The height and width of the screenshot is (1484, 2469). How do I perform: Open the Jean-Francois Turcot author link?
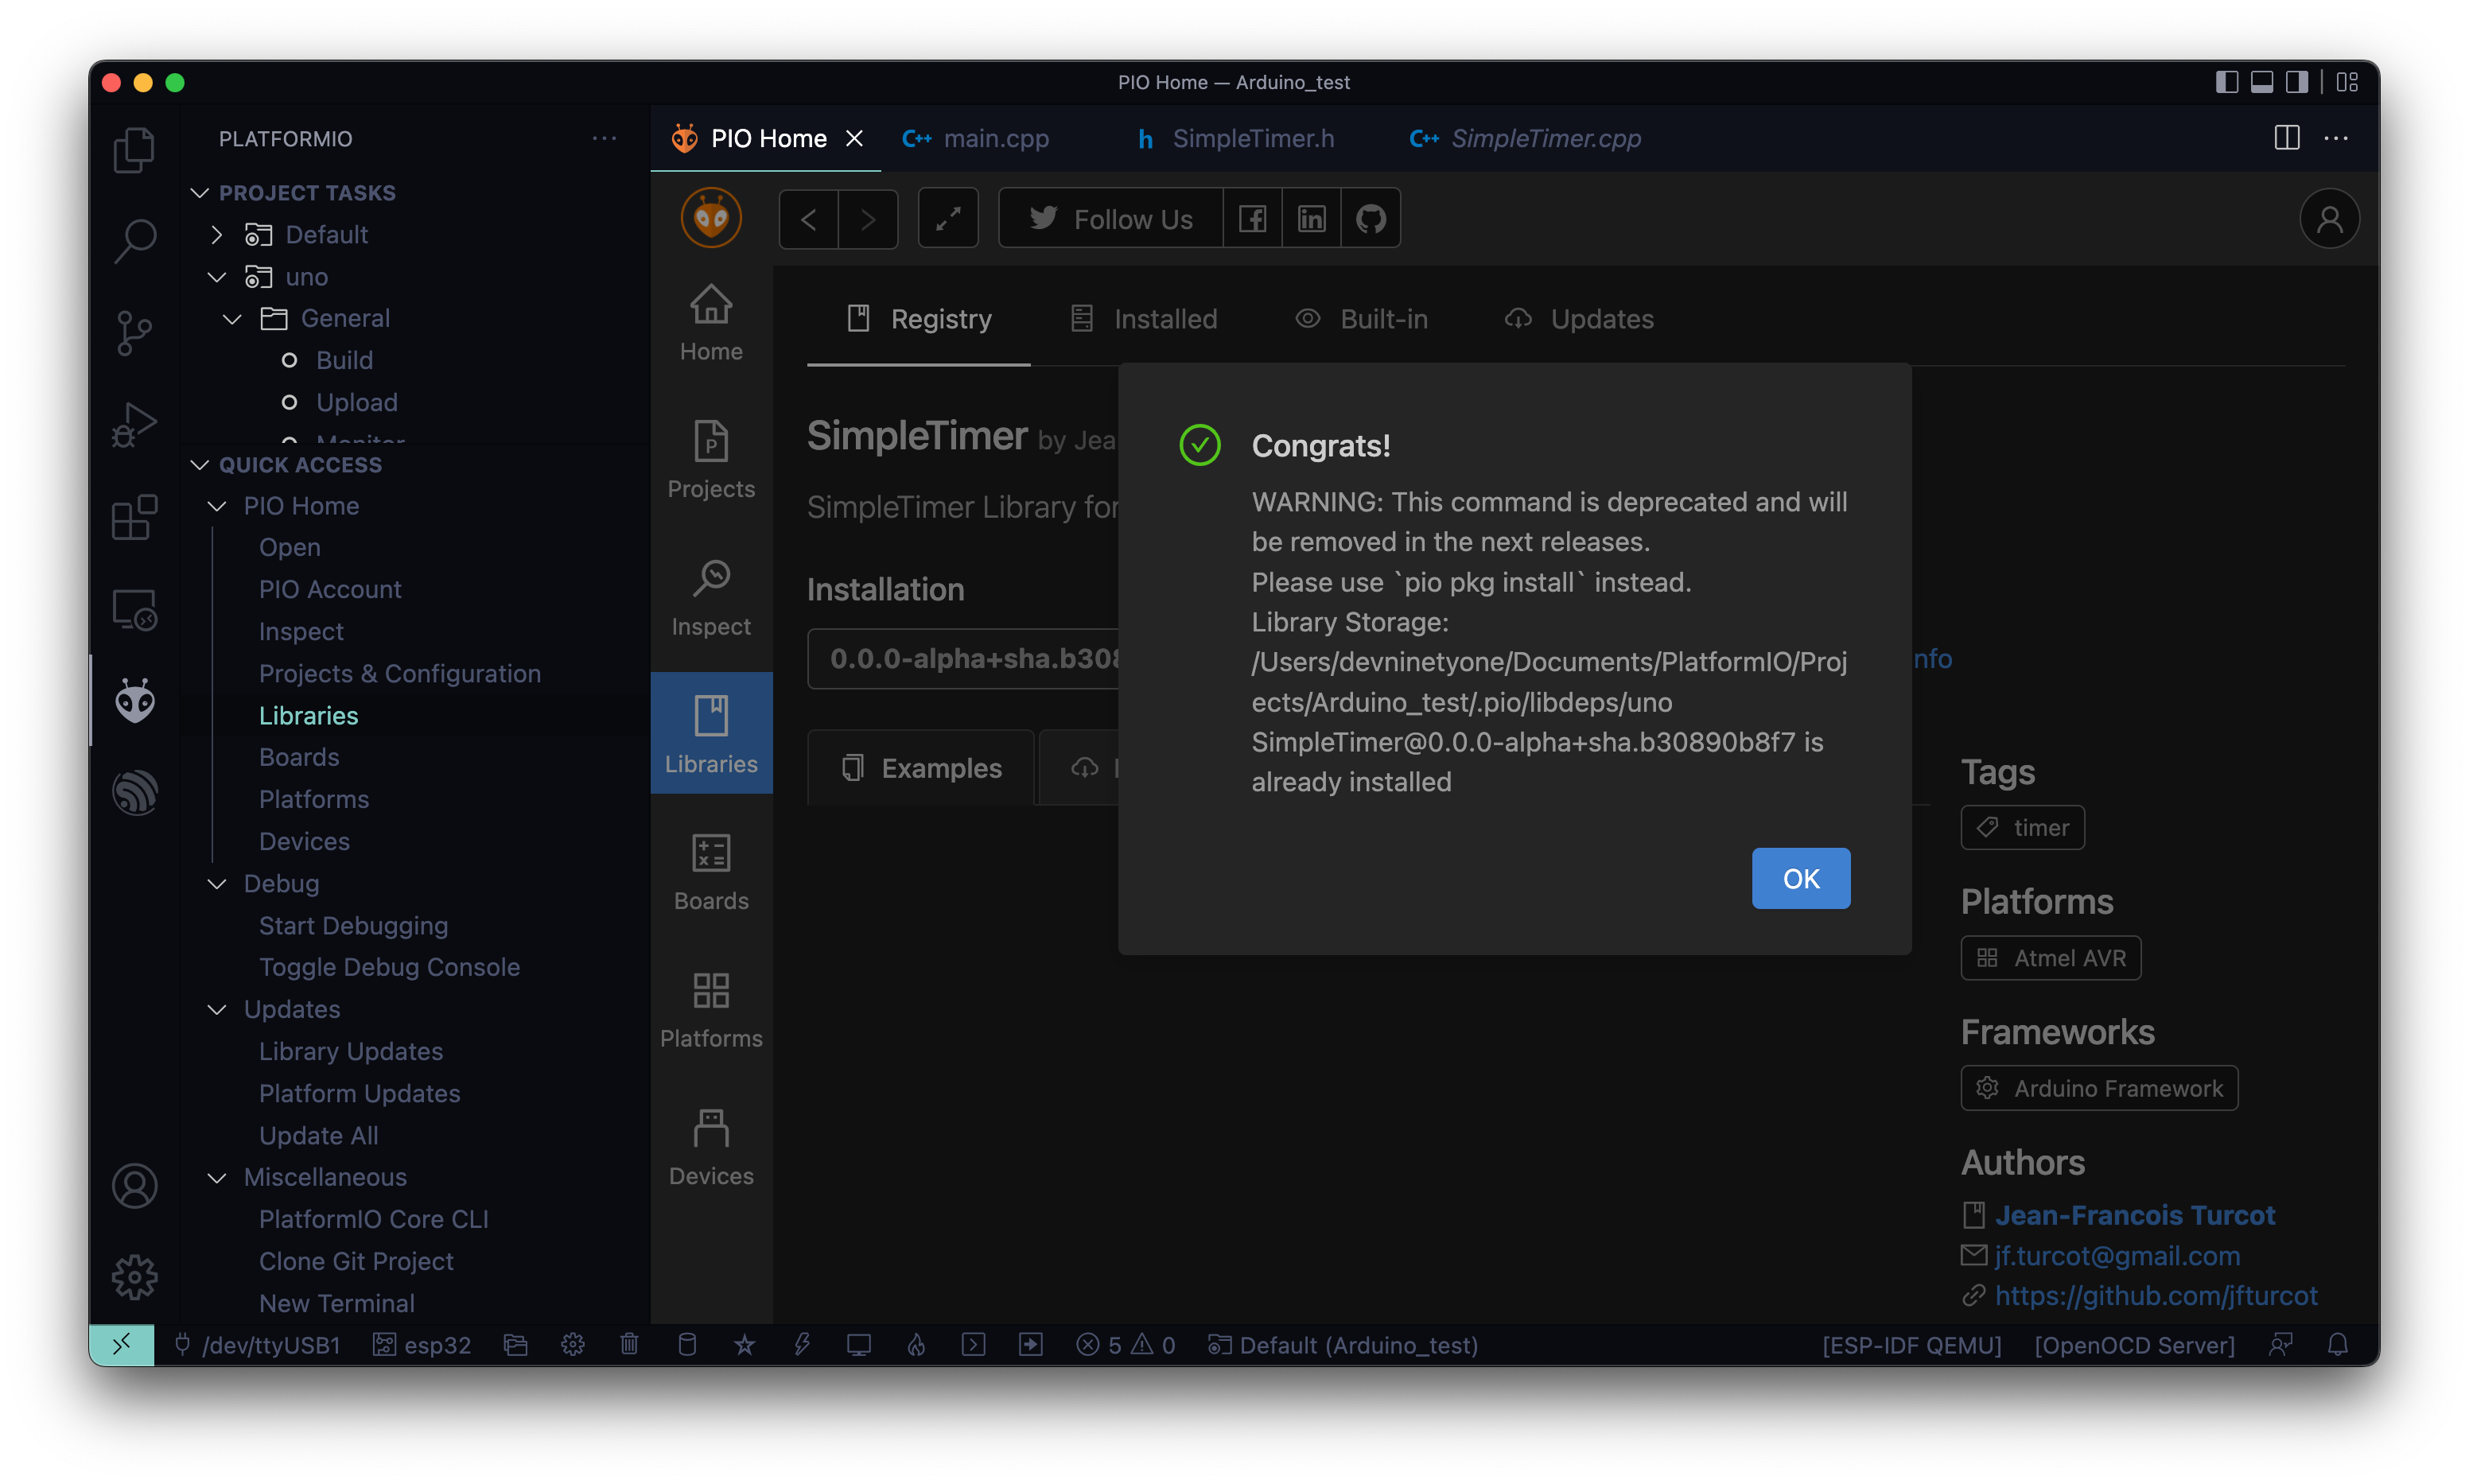(x=2135, y=1215)
